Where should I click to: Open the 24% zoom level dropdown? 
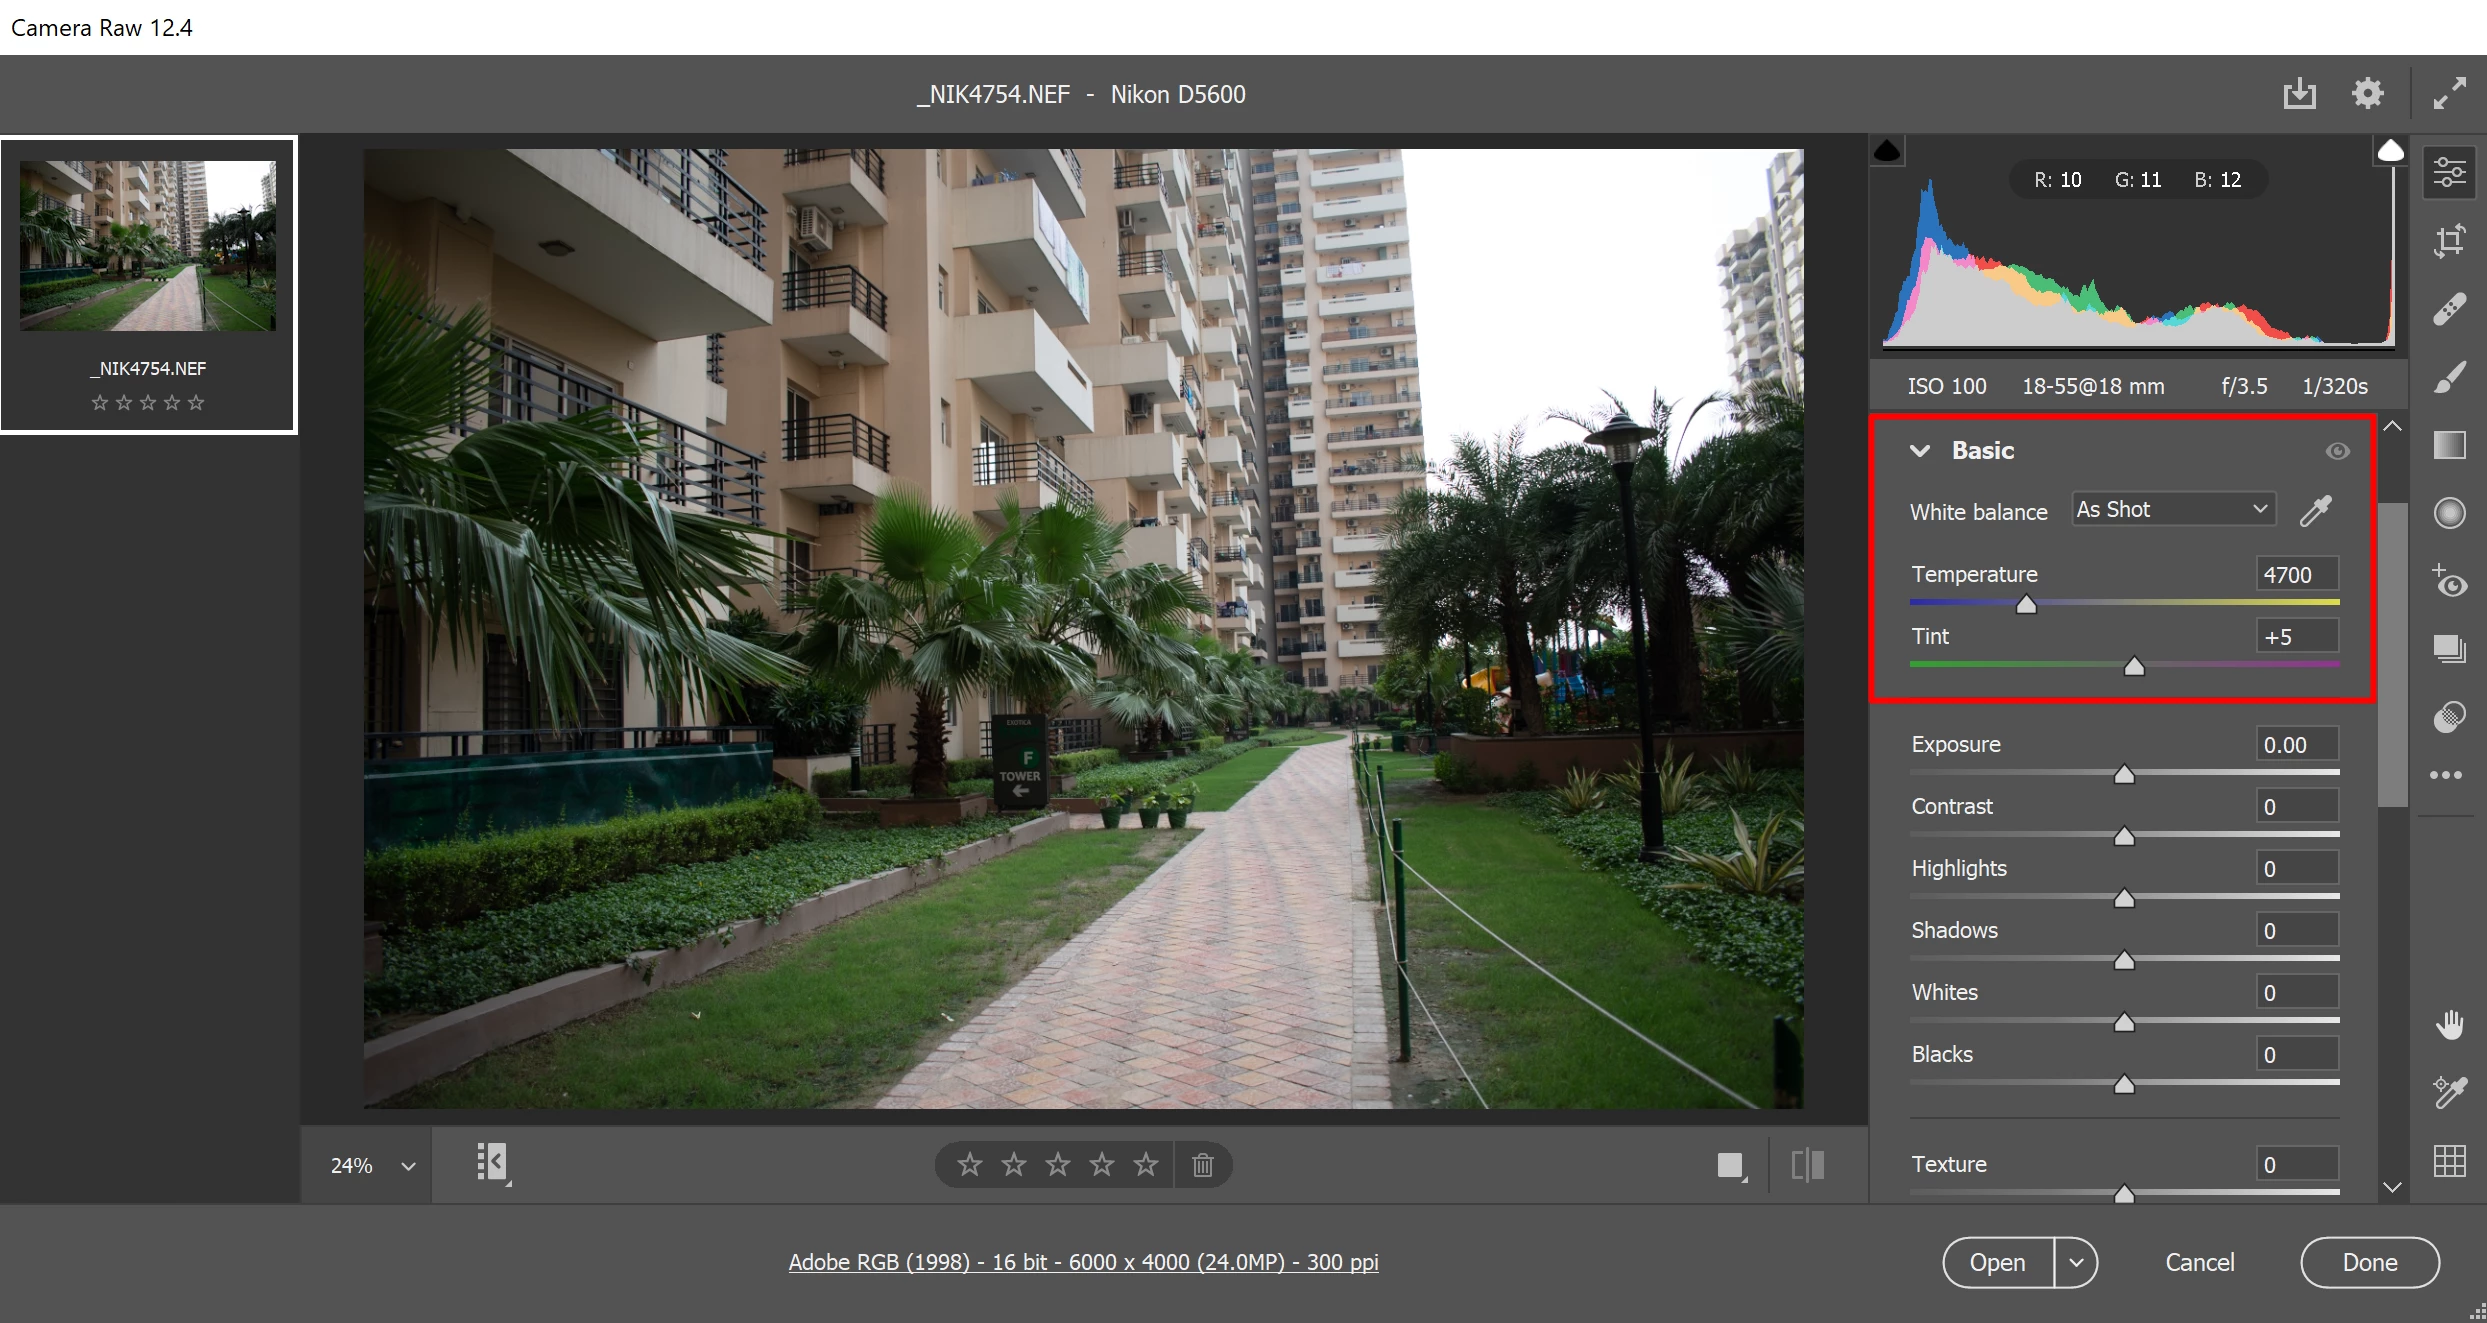point(408,1166)
